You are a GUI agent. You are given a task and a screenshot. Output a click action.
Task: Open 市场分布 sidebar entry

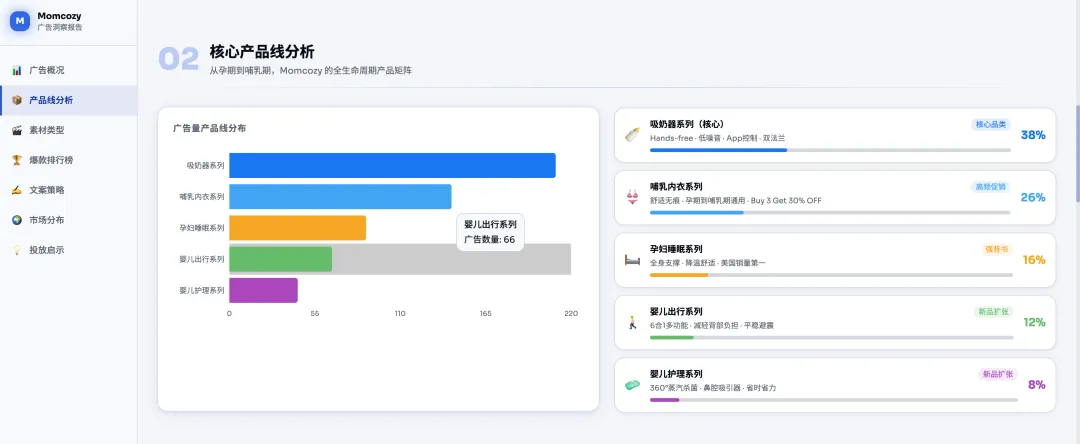point(69,220)
